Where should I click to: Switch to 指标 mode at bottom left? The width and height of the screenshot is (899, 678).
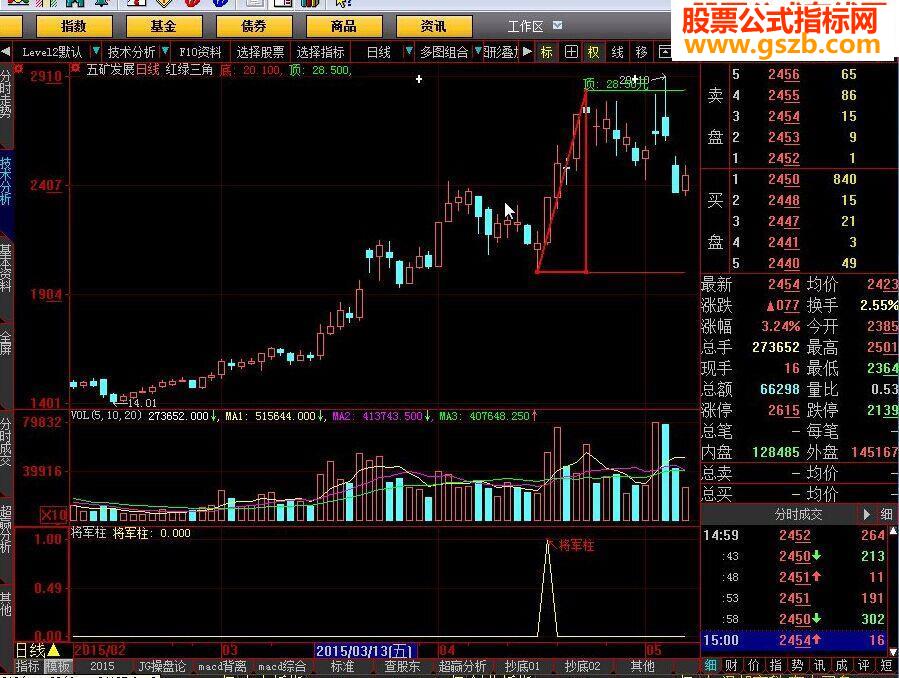tap(27, 666)
